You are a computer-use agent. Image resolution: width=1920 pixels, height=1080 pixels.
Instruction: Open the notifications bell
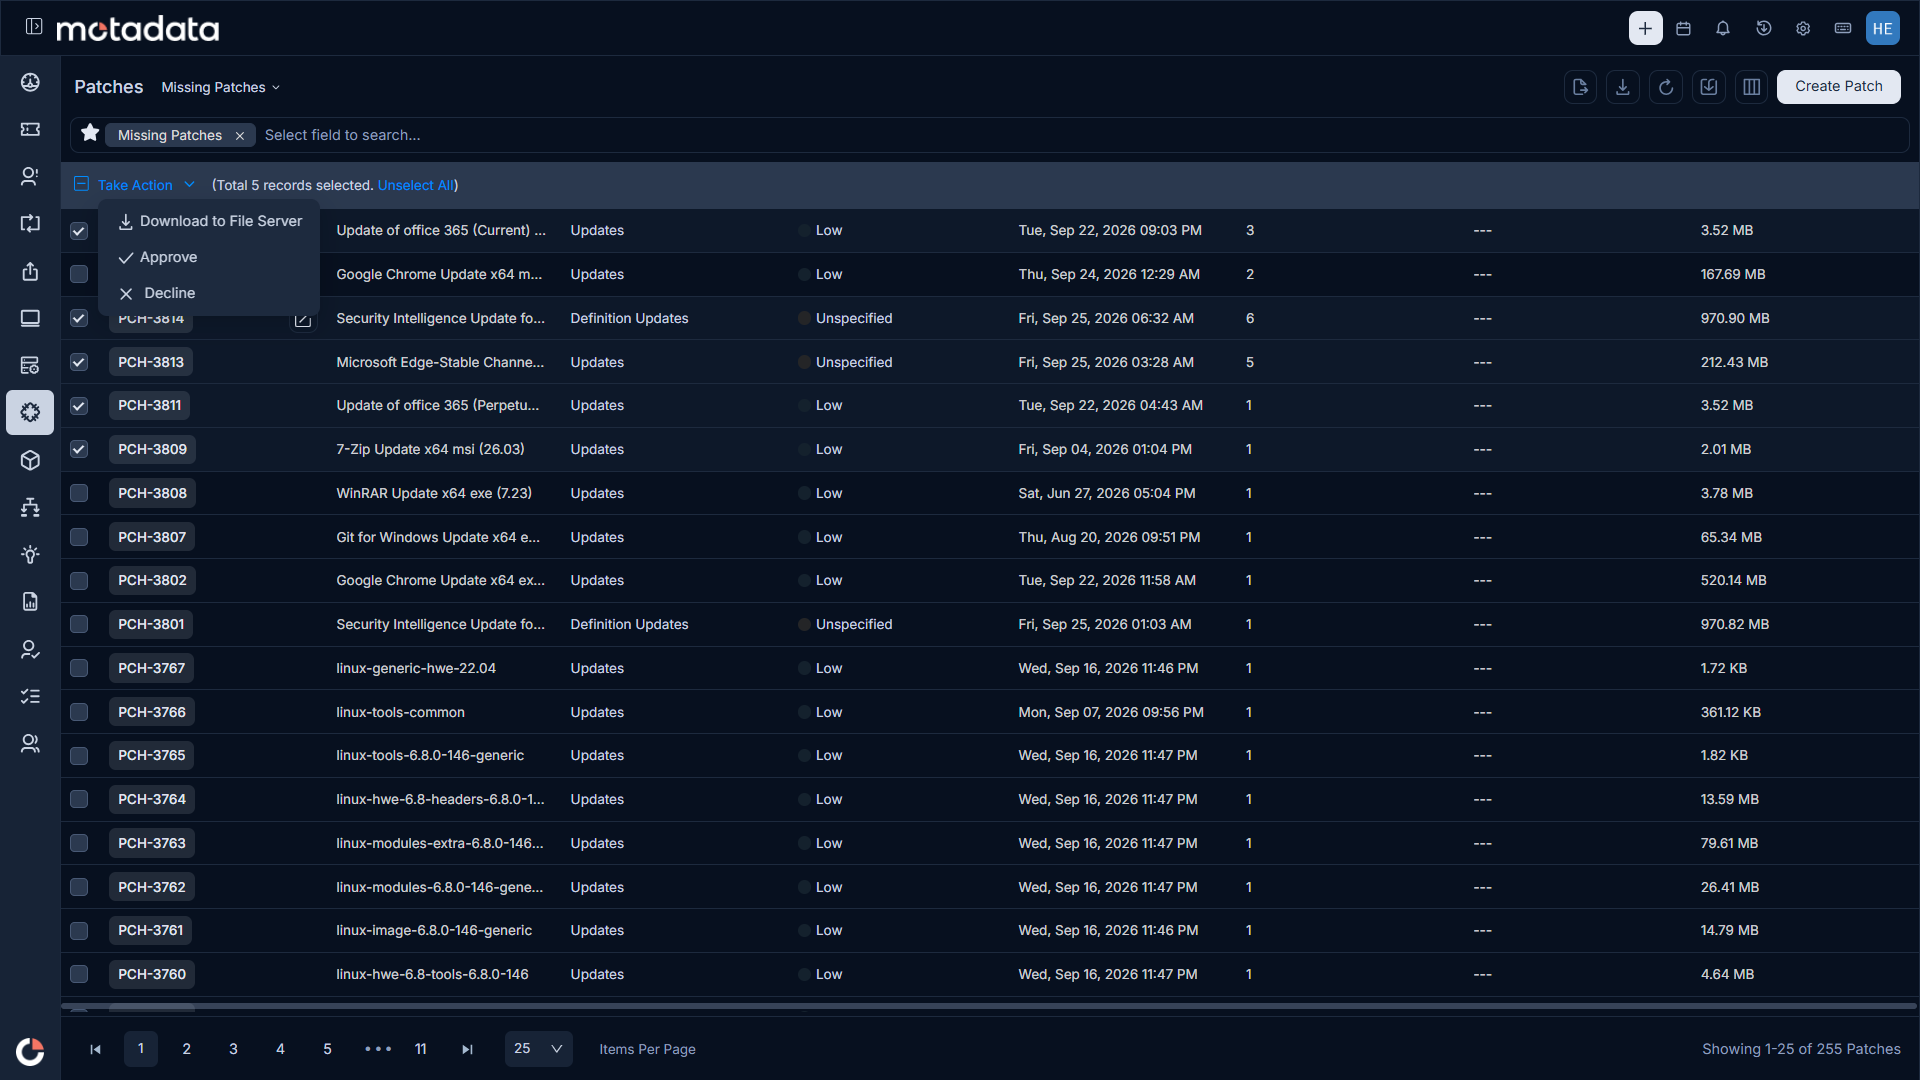tap(1723, 28)
